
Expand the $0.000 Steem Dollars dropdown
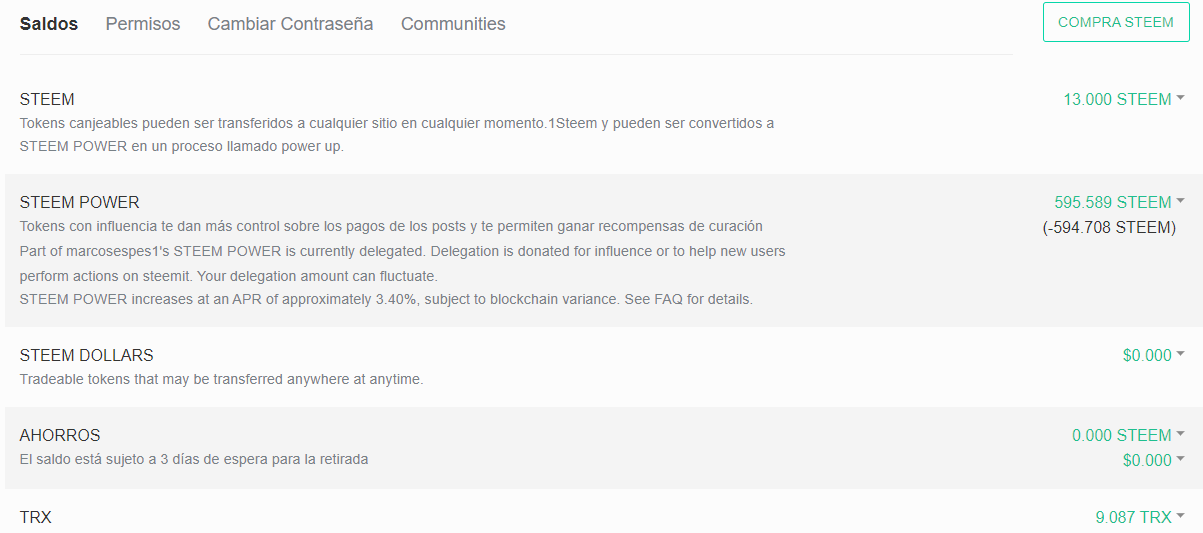point(1154,355)
